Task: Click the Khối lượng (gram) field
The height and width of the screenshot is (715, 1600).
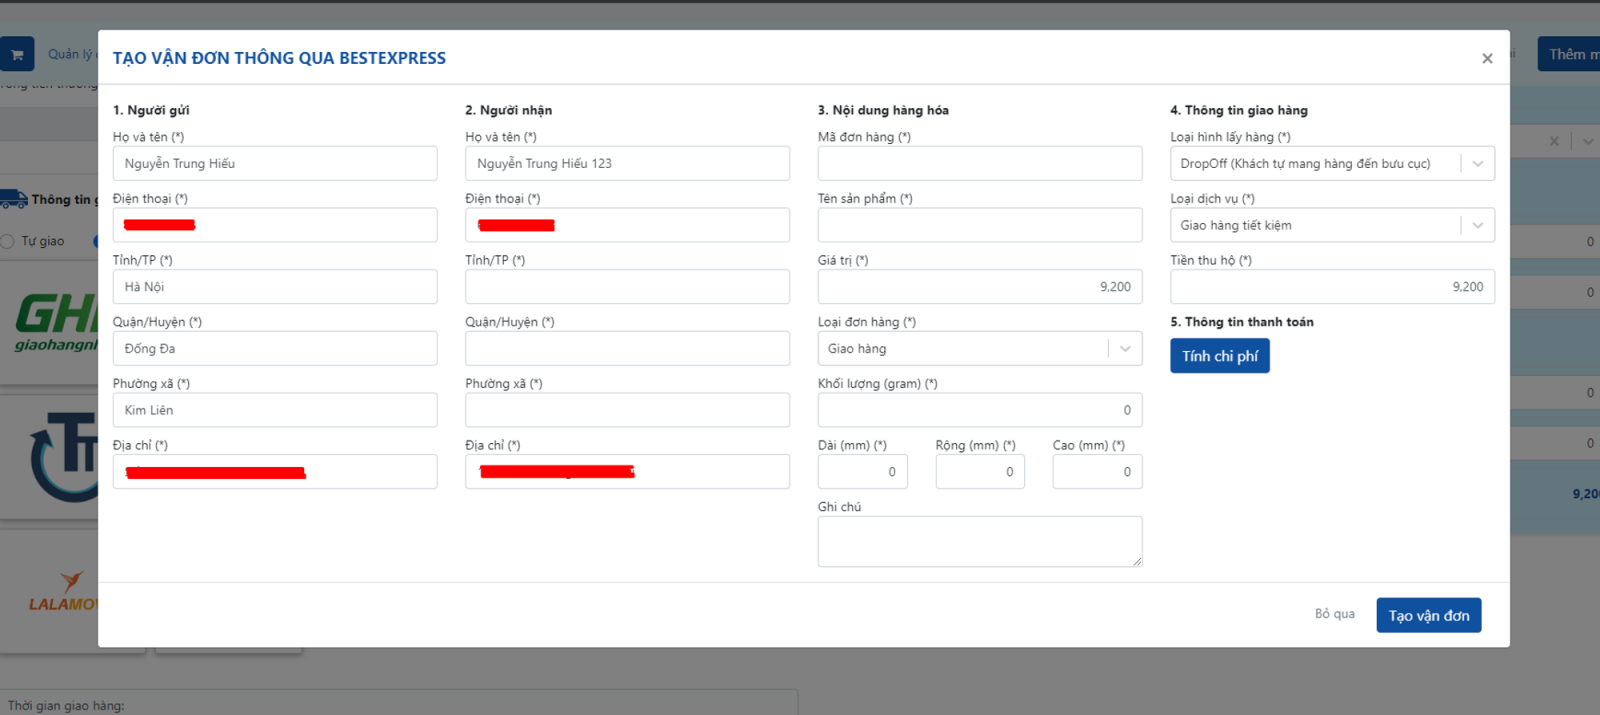Action: coord(979,411)
